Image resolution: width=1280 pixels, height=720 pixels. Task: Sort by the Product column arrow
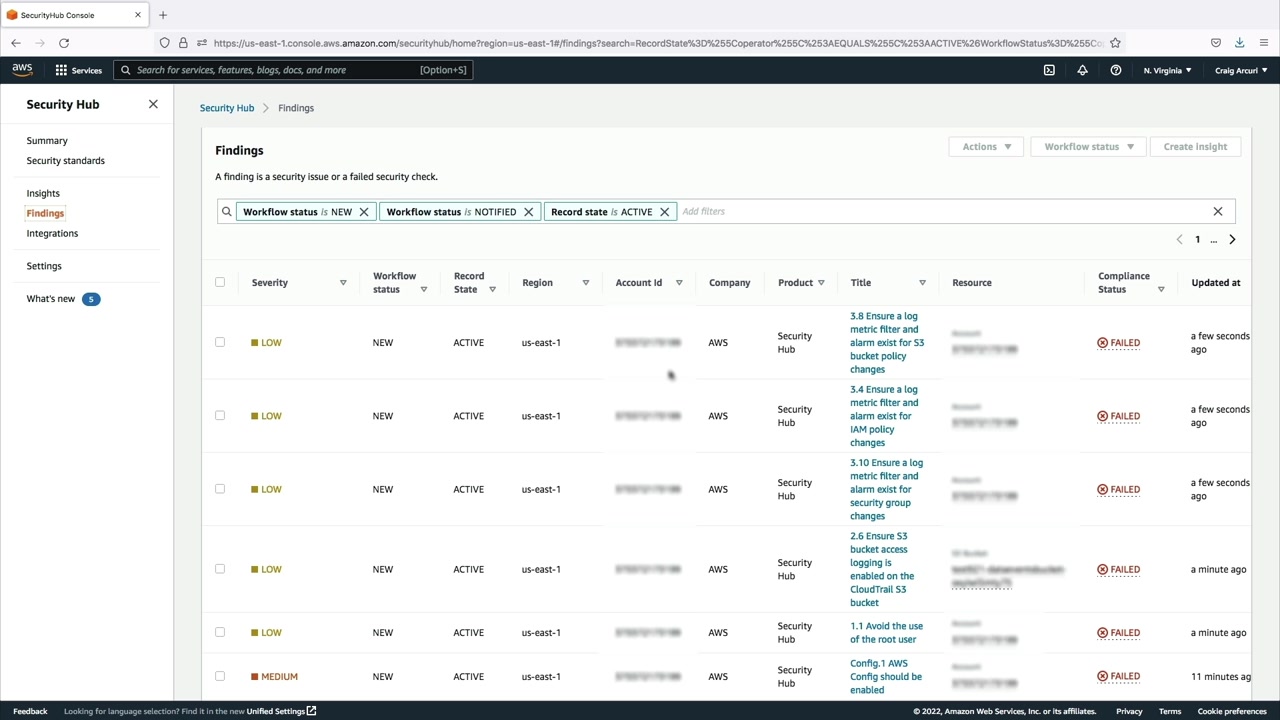coord(822,283)
